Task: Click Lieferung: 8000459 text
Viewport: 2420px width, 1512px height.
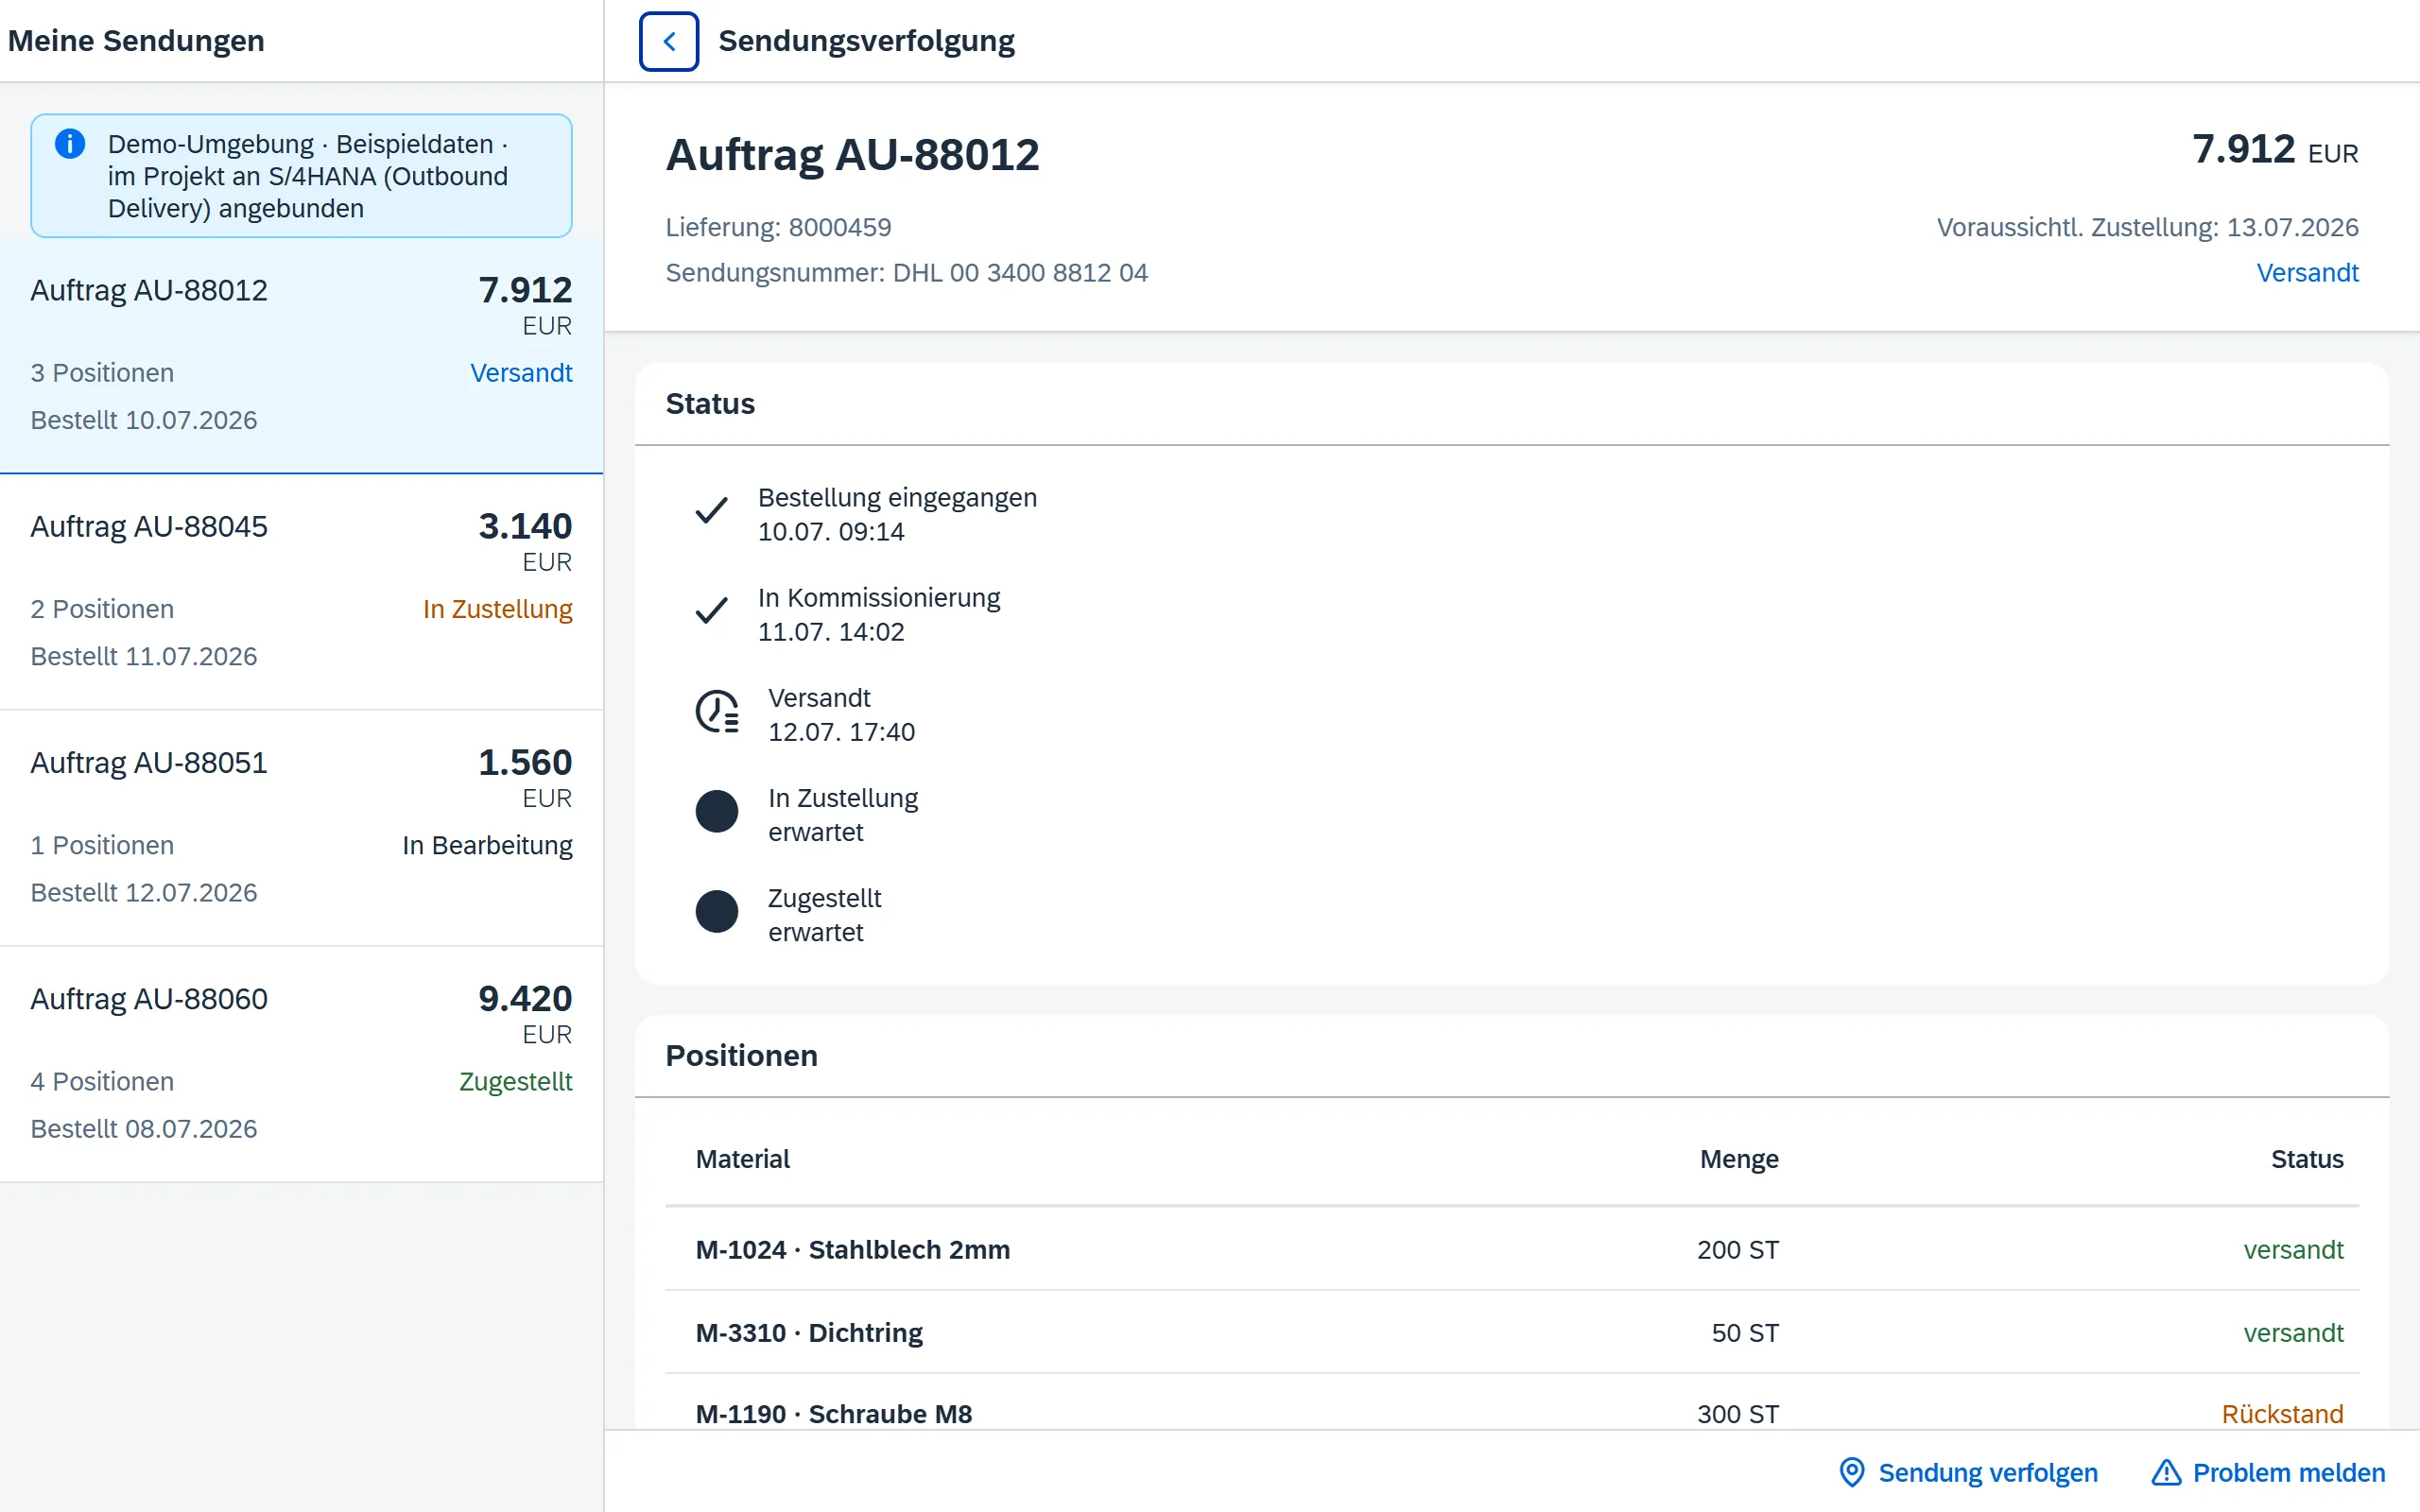Action: point(778,227)
